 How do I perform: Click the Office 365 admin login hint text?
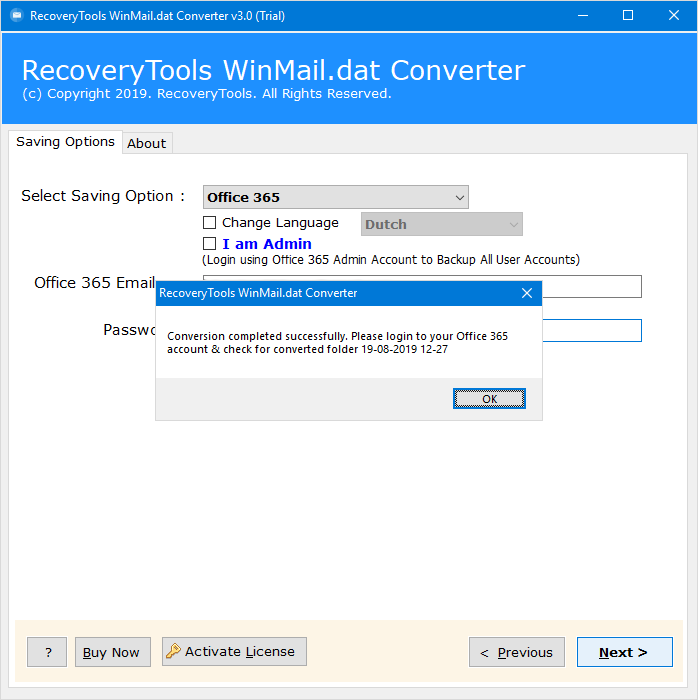click(391, 260)
